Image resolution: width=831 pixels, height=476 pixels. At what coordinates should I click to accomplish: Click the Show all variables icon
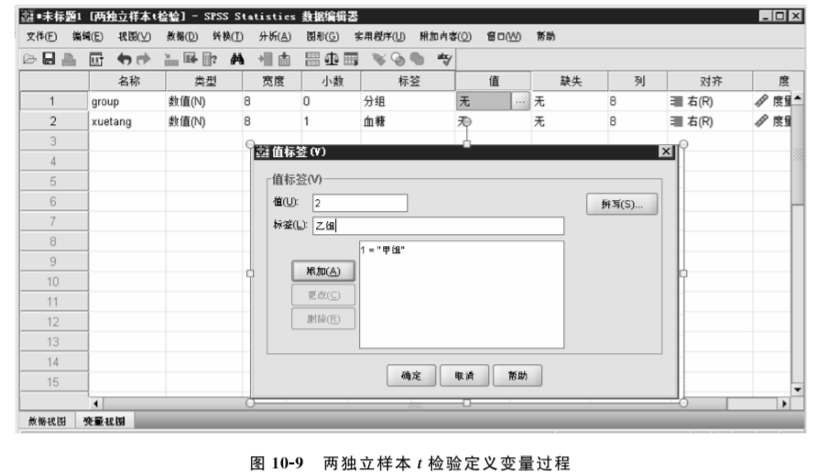click(417, 59)
